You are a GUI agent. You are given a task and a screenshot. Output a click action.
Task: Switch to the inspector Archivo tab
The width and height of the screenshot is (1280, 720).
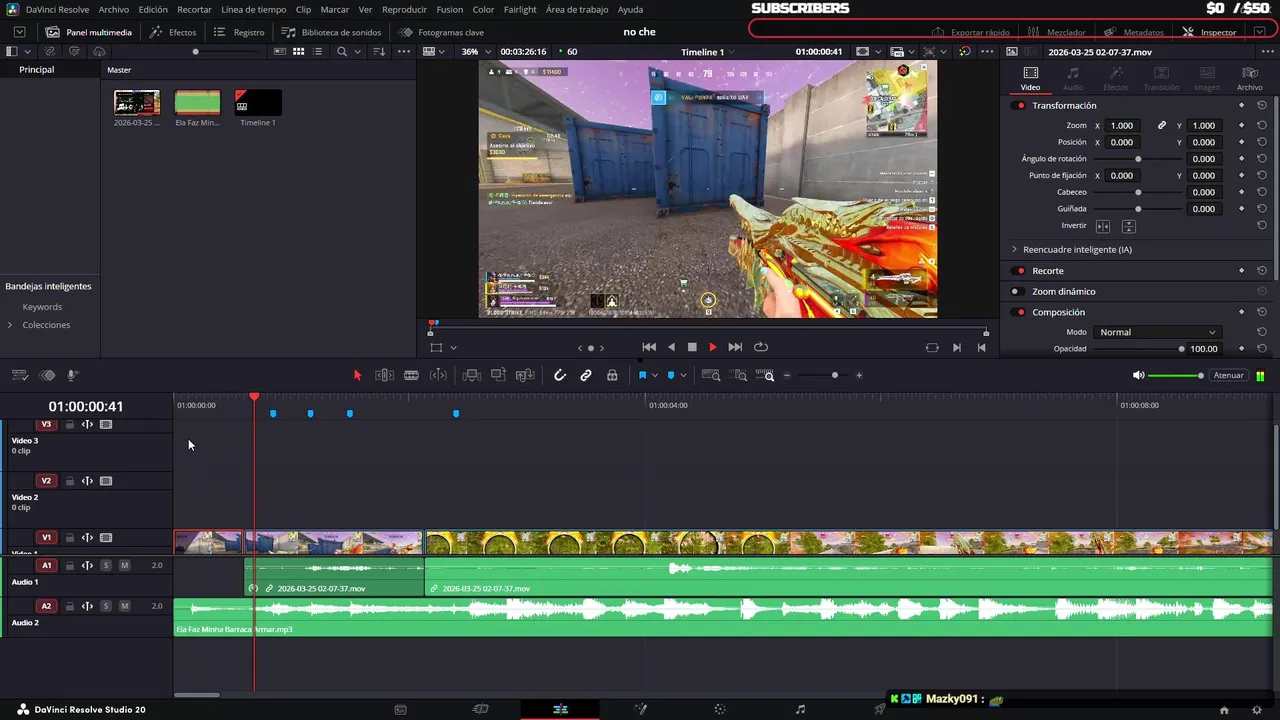(x=1250, y=78)
